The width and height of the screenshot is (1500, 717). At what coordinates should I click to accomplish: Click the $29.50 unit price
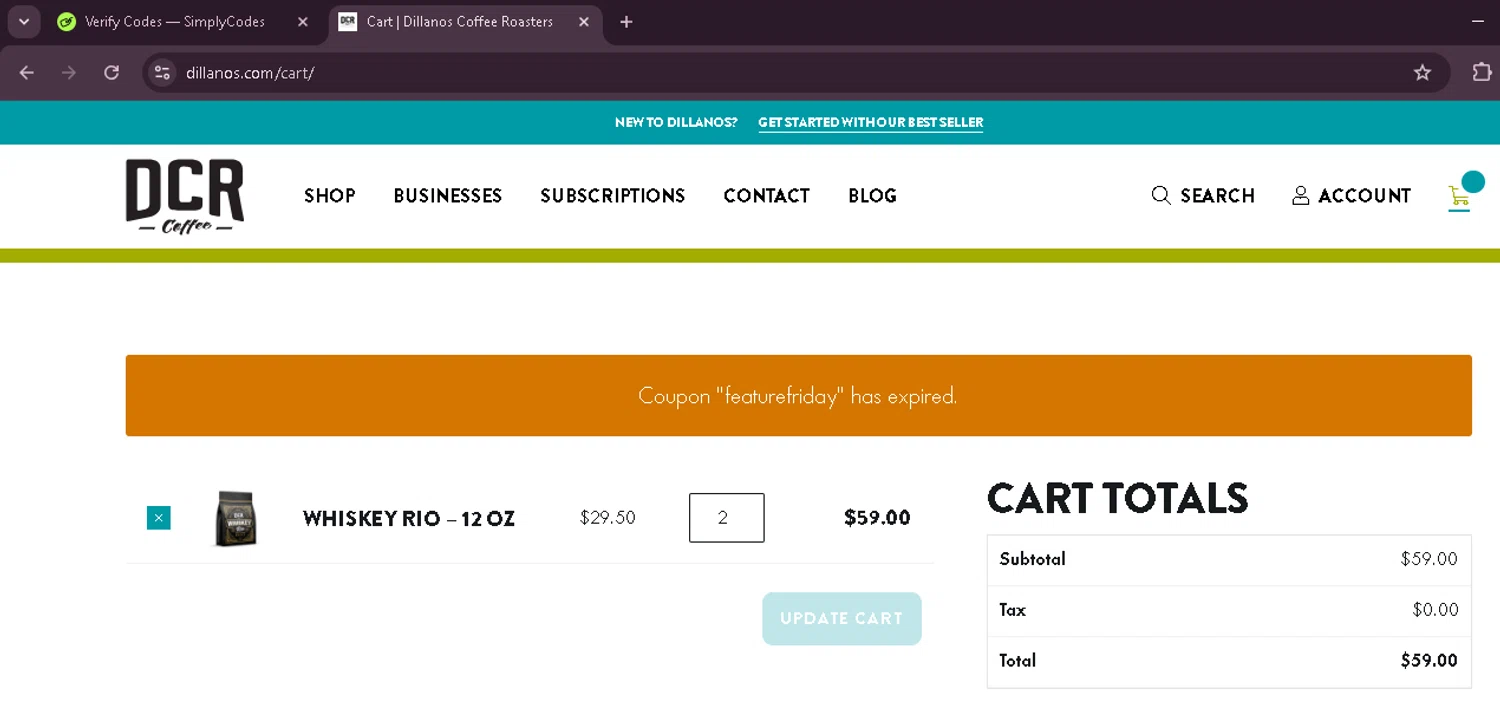coord(608,518)
